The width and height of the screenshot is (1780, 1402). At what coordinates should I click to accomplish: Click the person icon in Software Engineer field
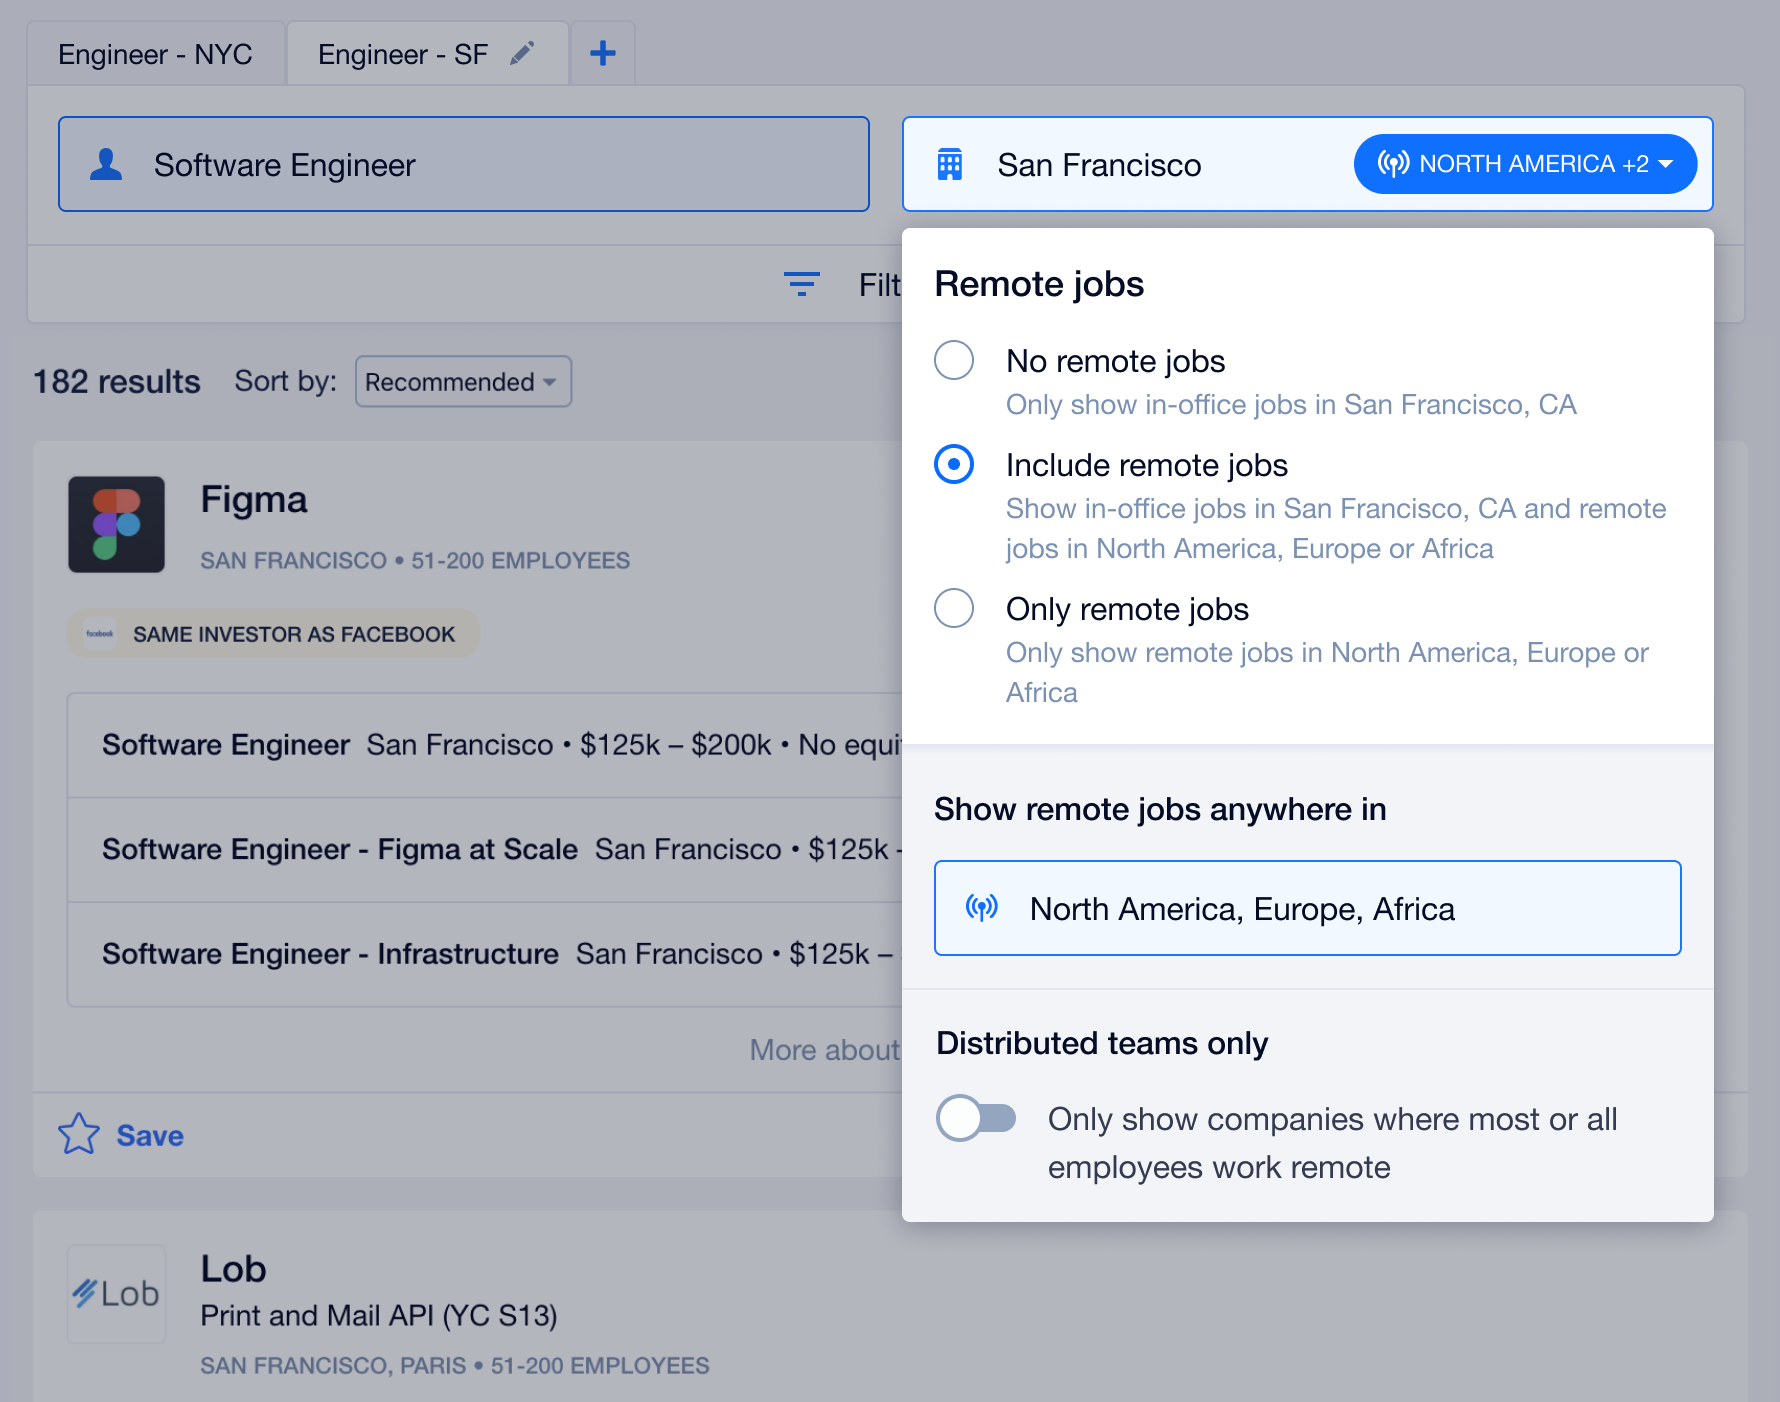tap(106, 164)
